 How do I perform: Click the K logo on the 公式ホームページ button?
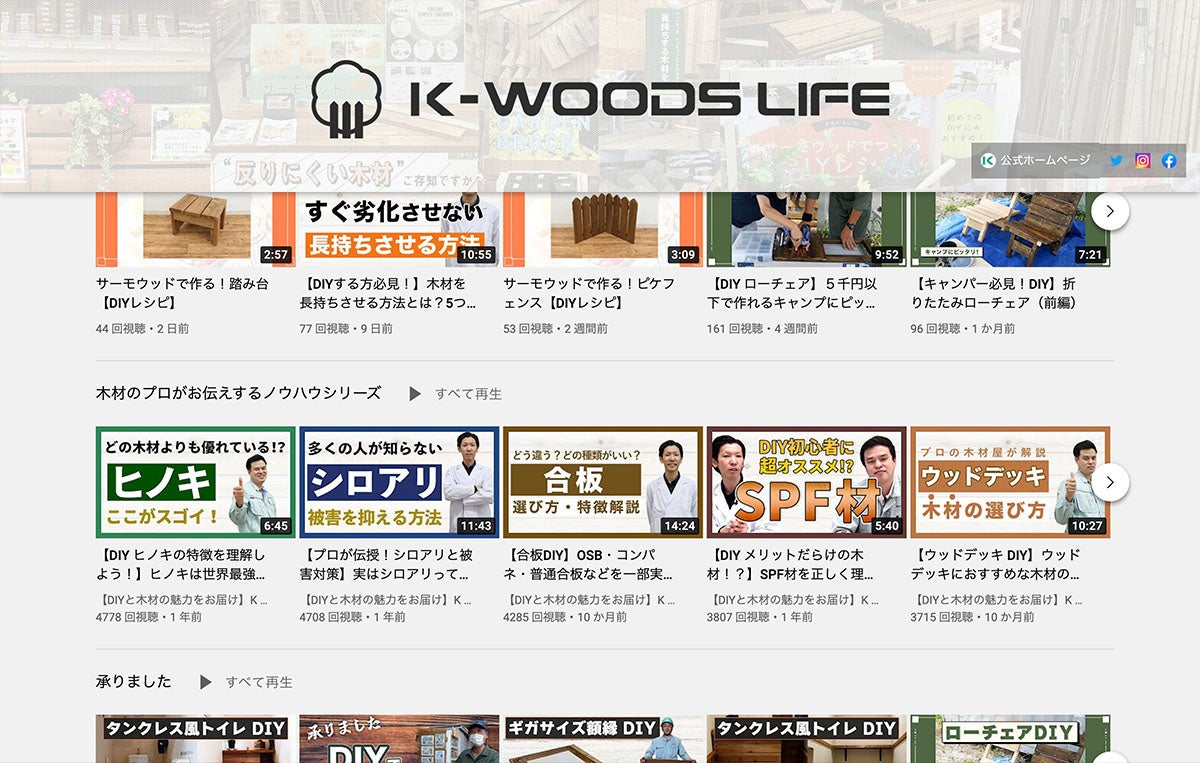989,159
